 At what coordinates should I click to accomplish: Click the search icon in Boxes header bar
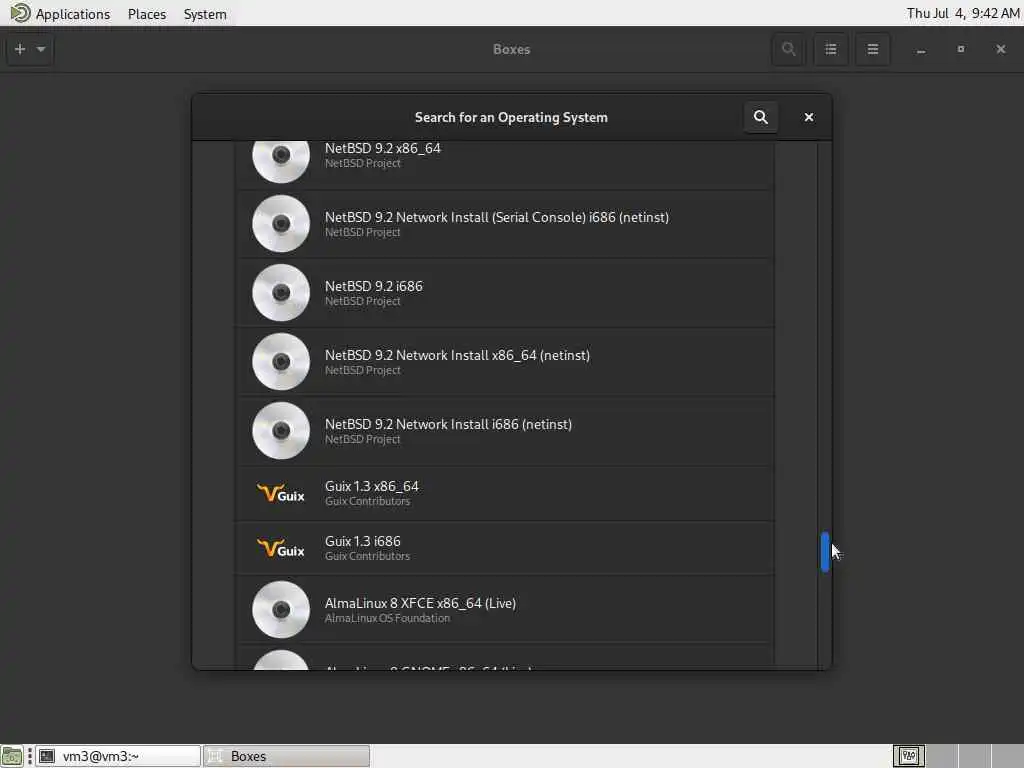(x=788, y=49)
